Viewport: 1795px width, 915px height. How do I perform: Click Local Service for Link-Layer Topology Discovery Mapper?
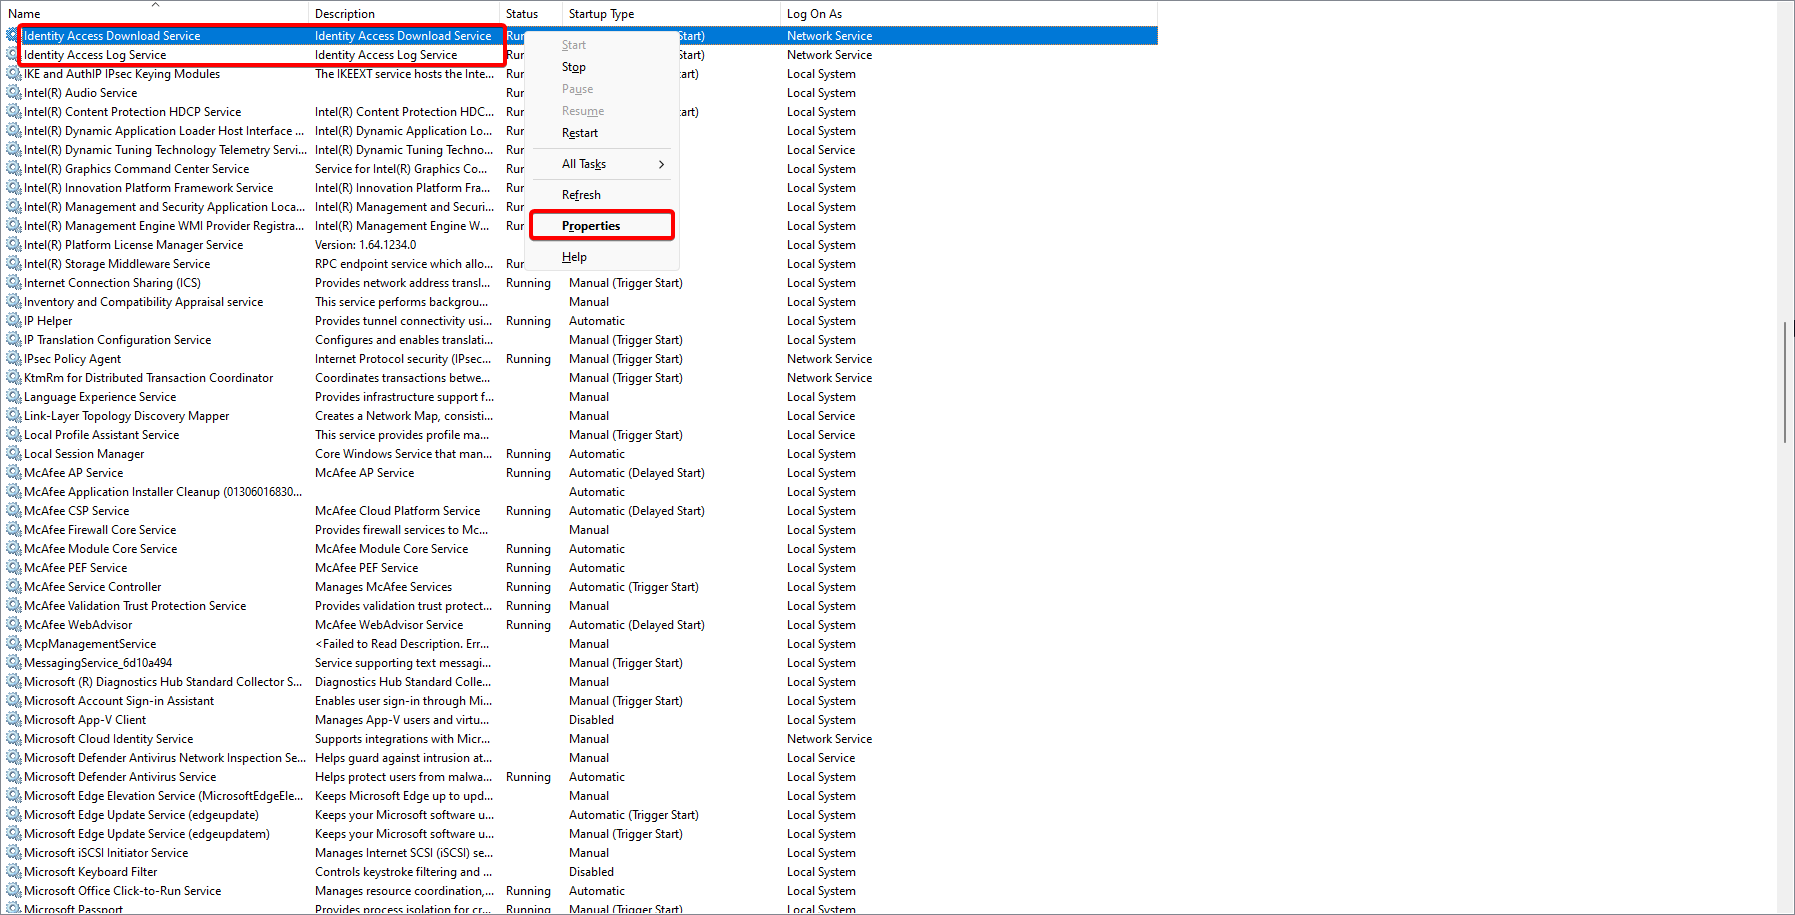click(x=821, y=416)
